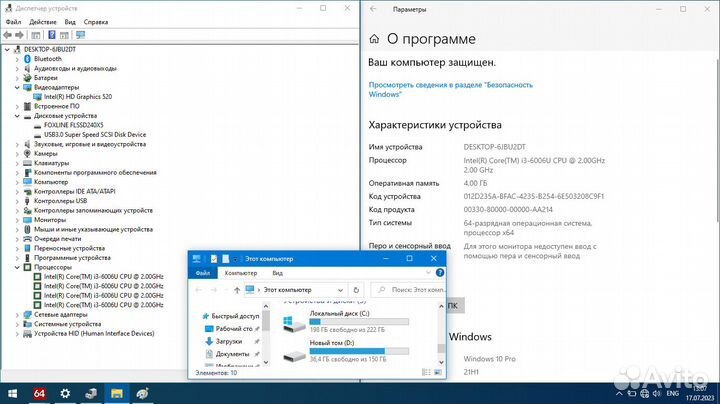Switch to large icons view in Explorer
This screenshot has height=404, width=720.
coord(438,372)
